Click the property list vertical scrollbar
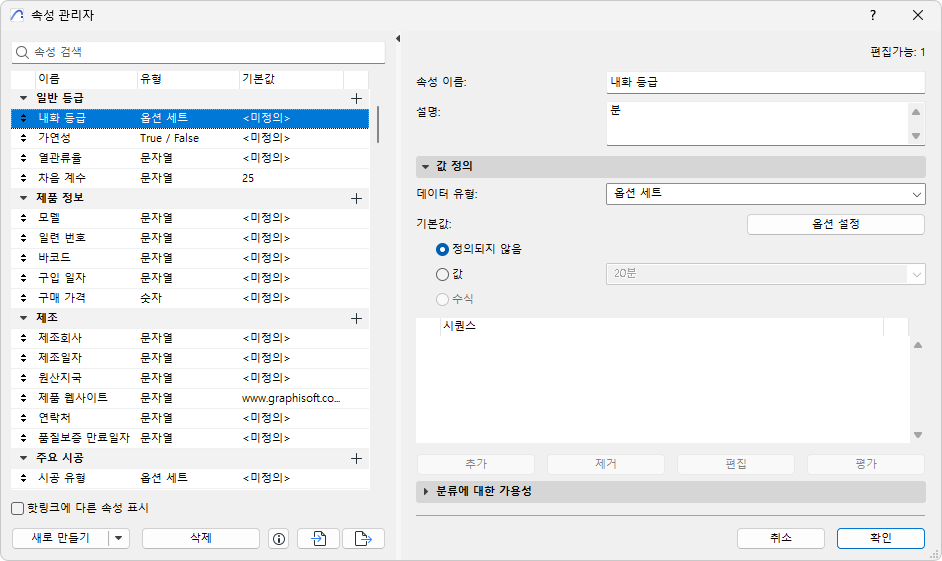 377,125
